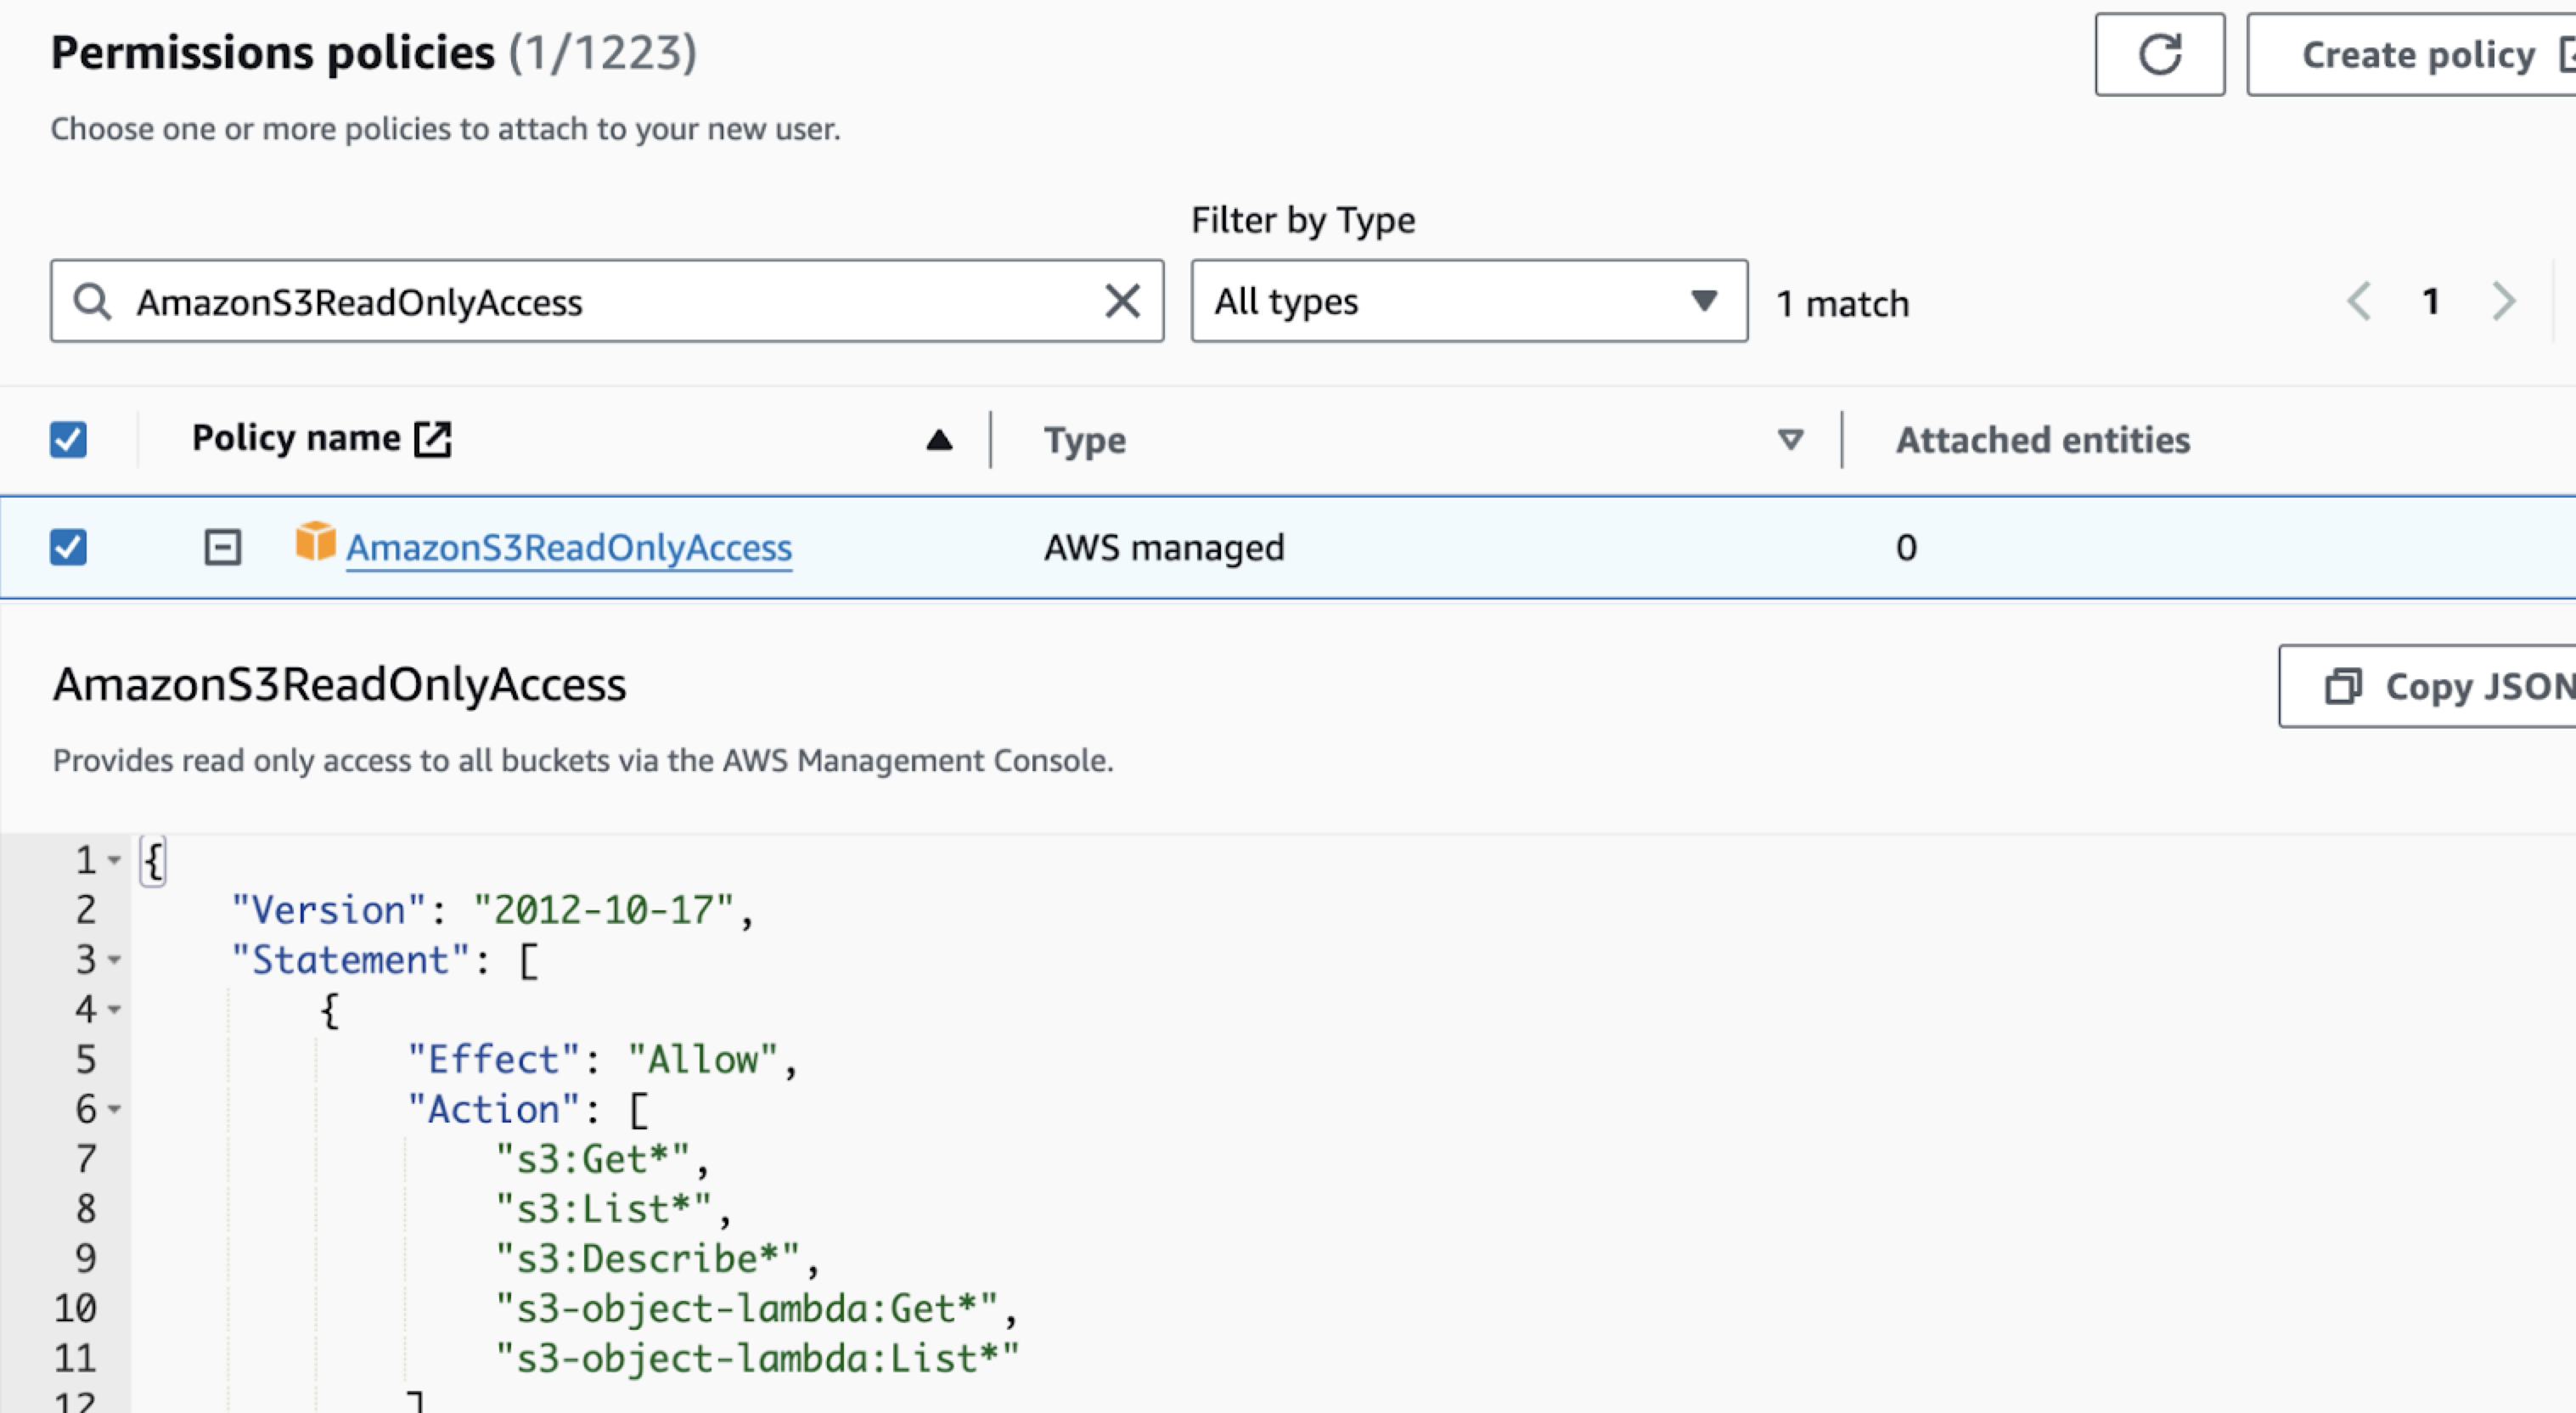
Task: Go to the previous page with left chevron
Action: click(x=2359, y=301)
